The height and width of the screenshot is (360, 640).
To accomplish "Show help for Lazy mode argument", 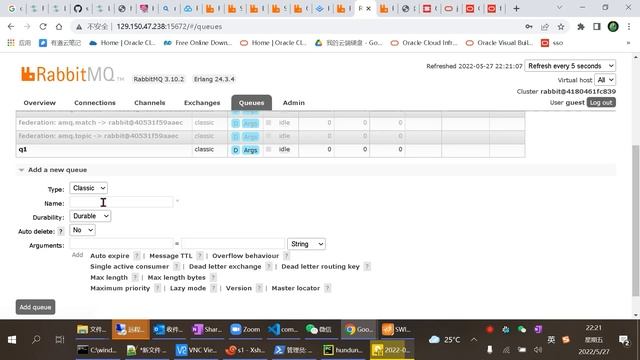I will (x=213, y=288).
